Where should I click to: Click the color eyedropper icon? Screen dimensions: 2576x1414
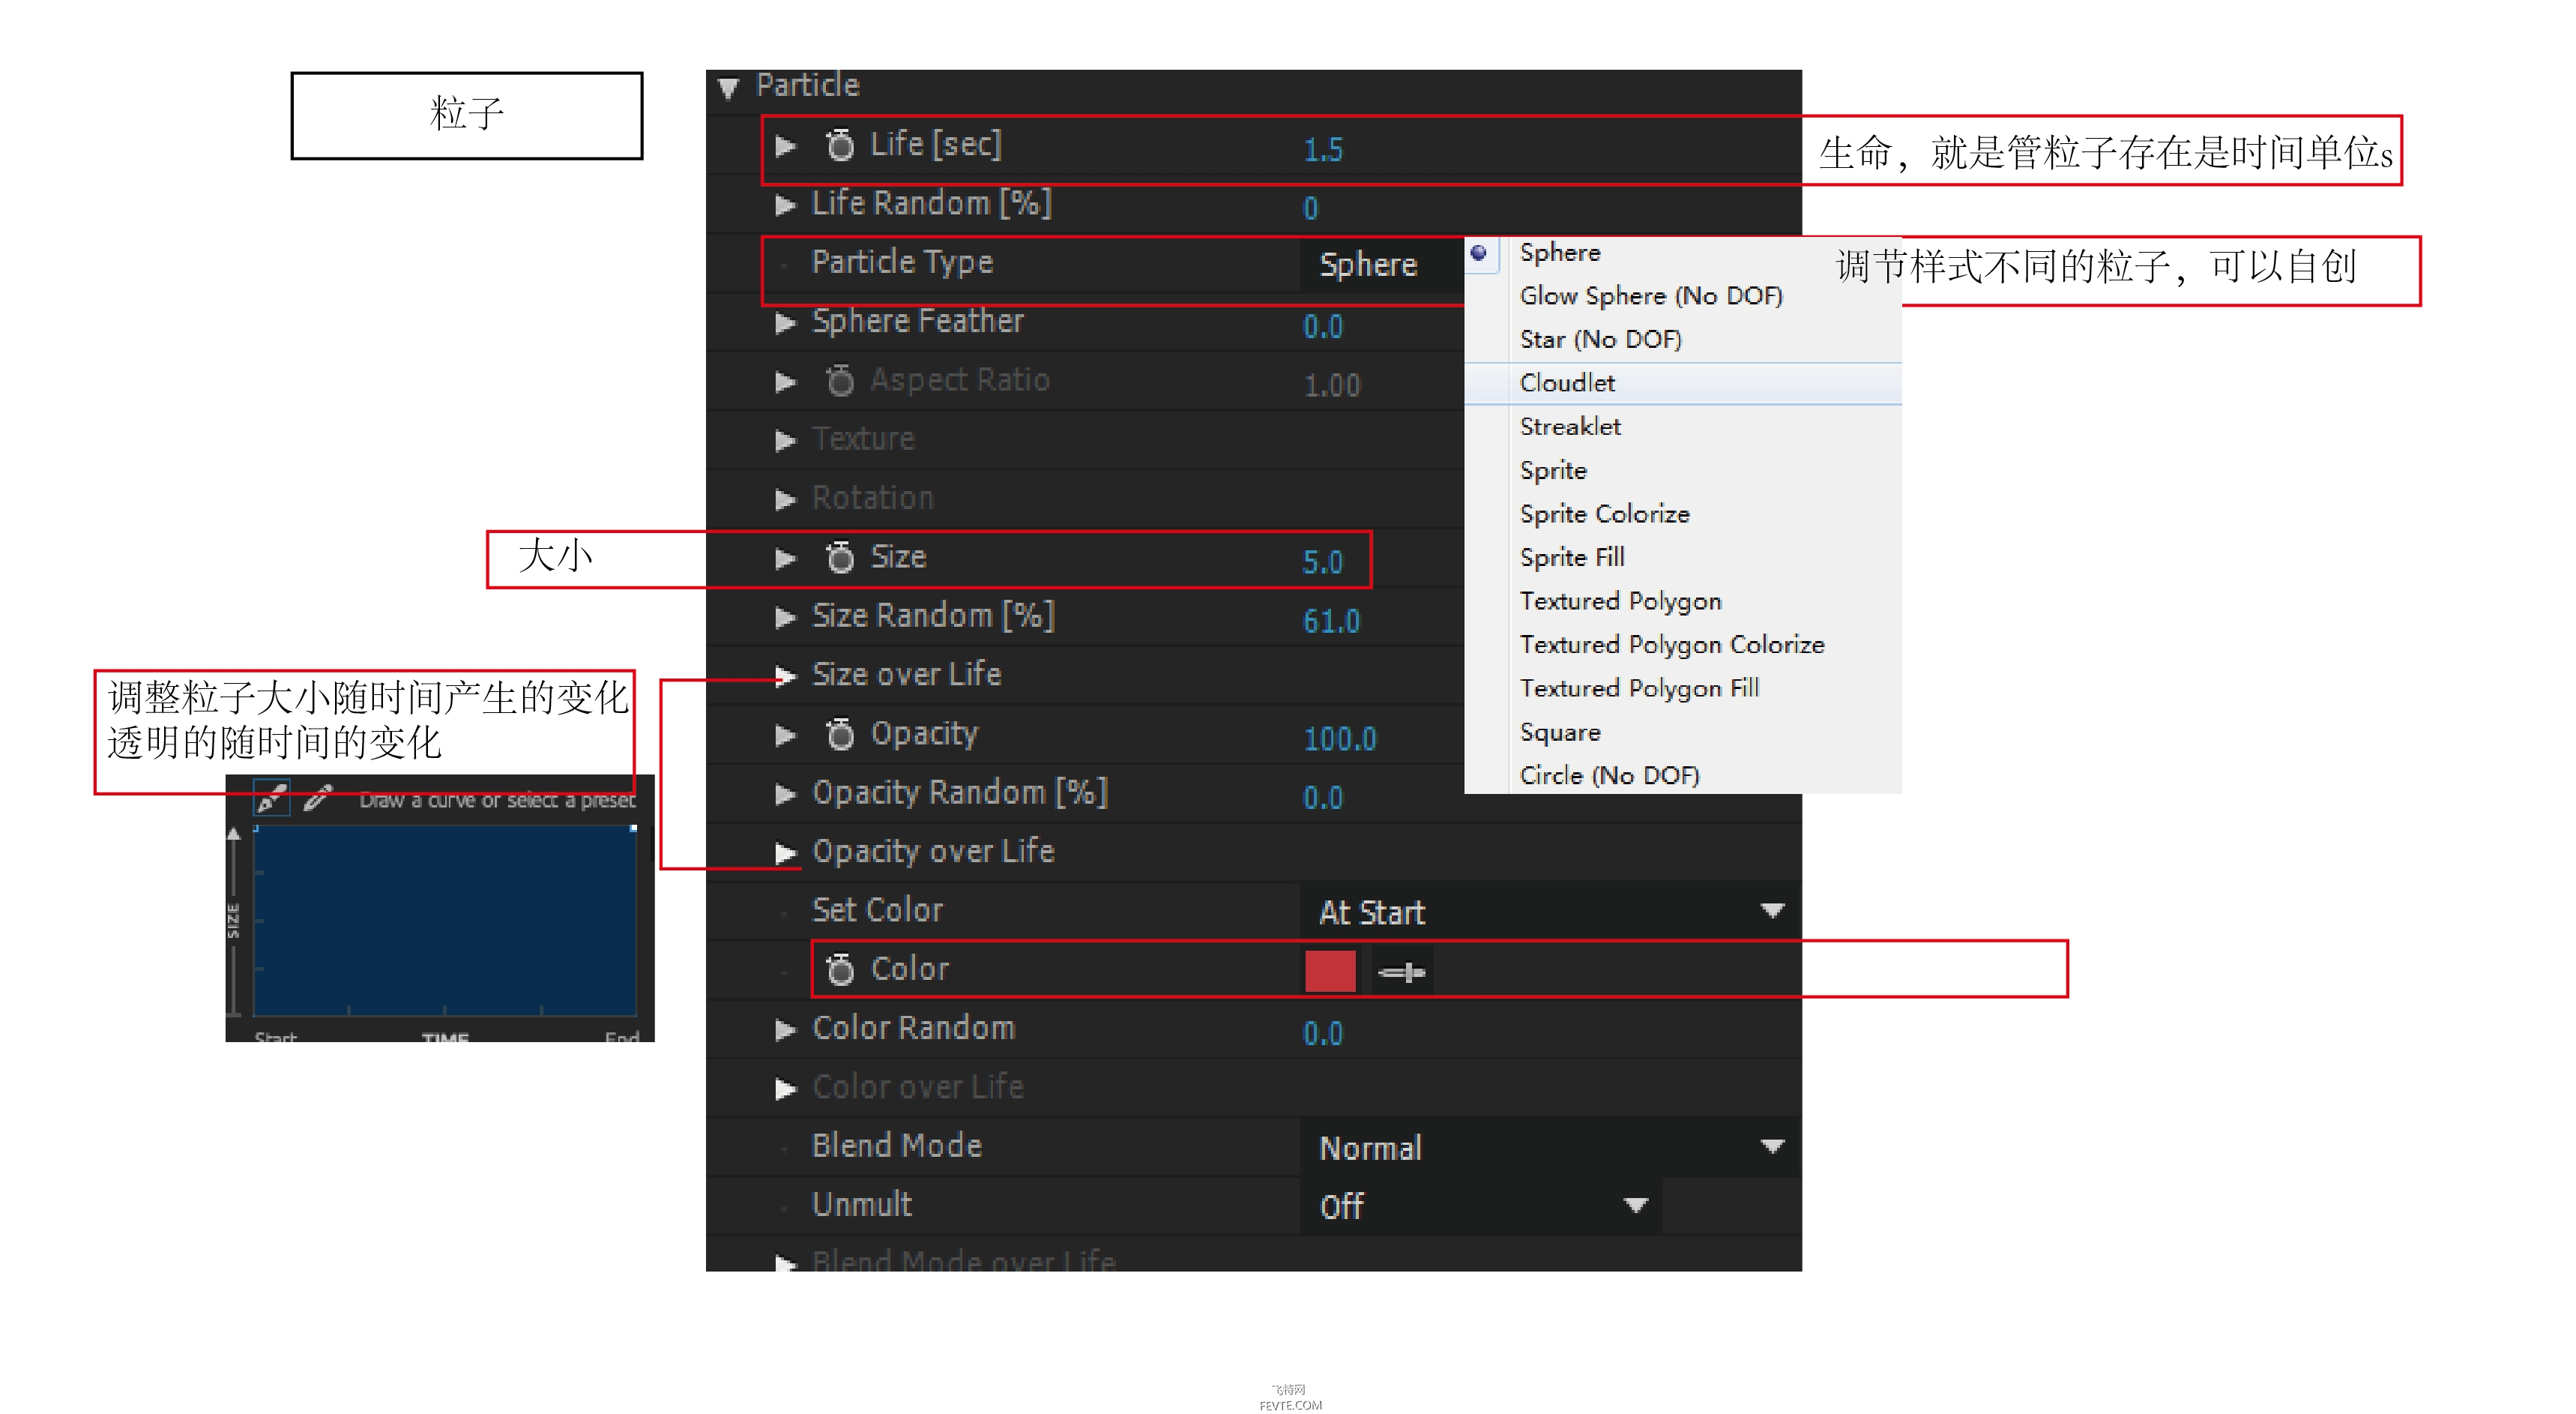pyautogui.click(x=1402, y=972)
